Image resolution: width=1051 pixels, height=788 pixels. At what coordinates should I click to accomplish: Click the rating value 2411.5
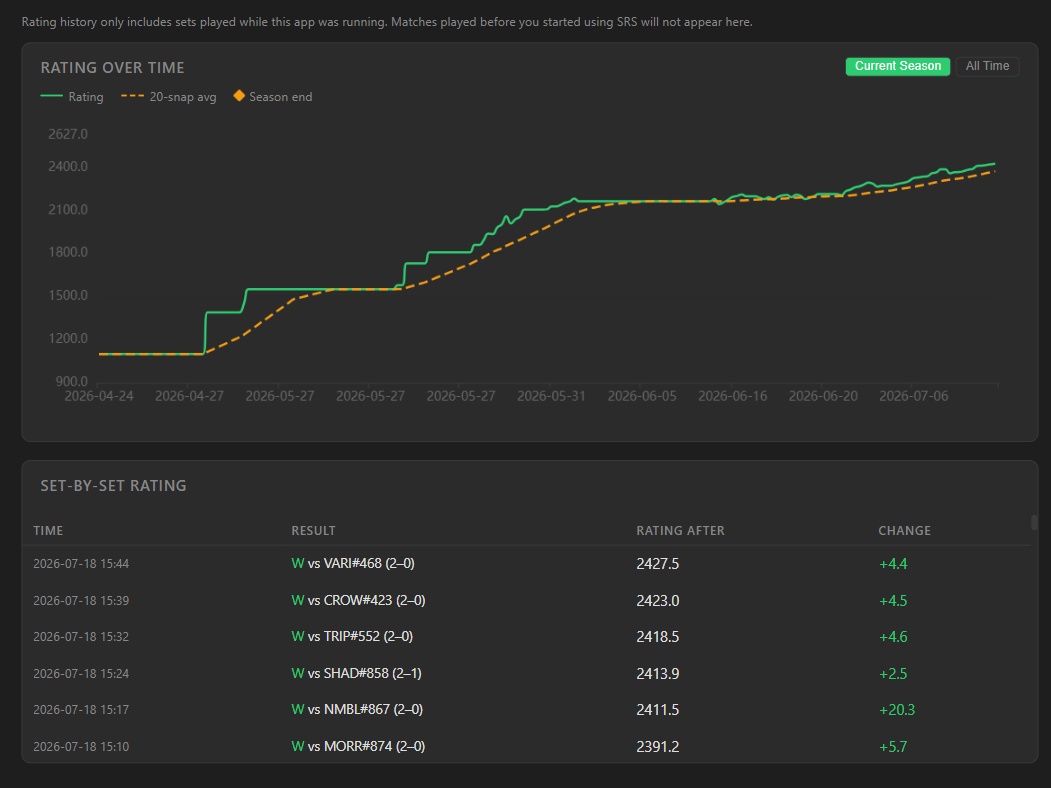[x=658, y=710]
